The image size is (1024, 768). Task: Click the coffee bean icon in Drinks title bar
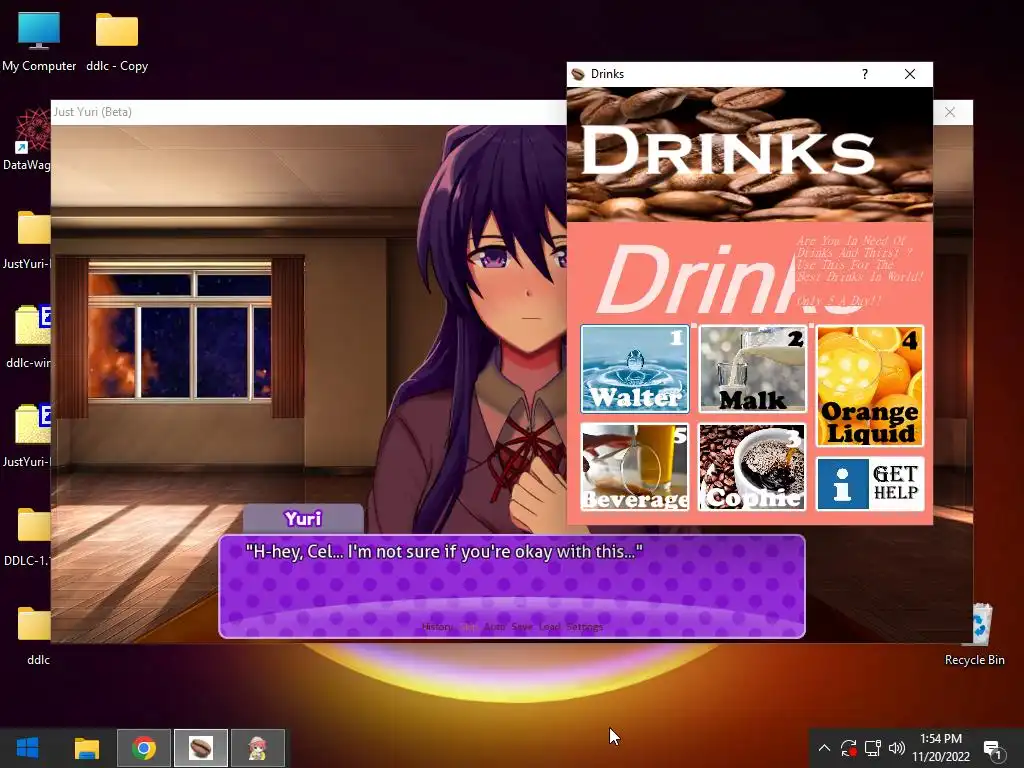[578, 74]
